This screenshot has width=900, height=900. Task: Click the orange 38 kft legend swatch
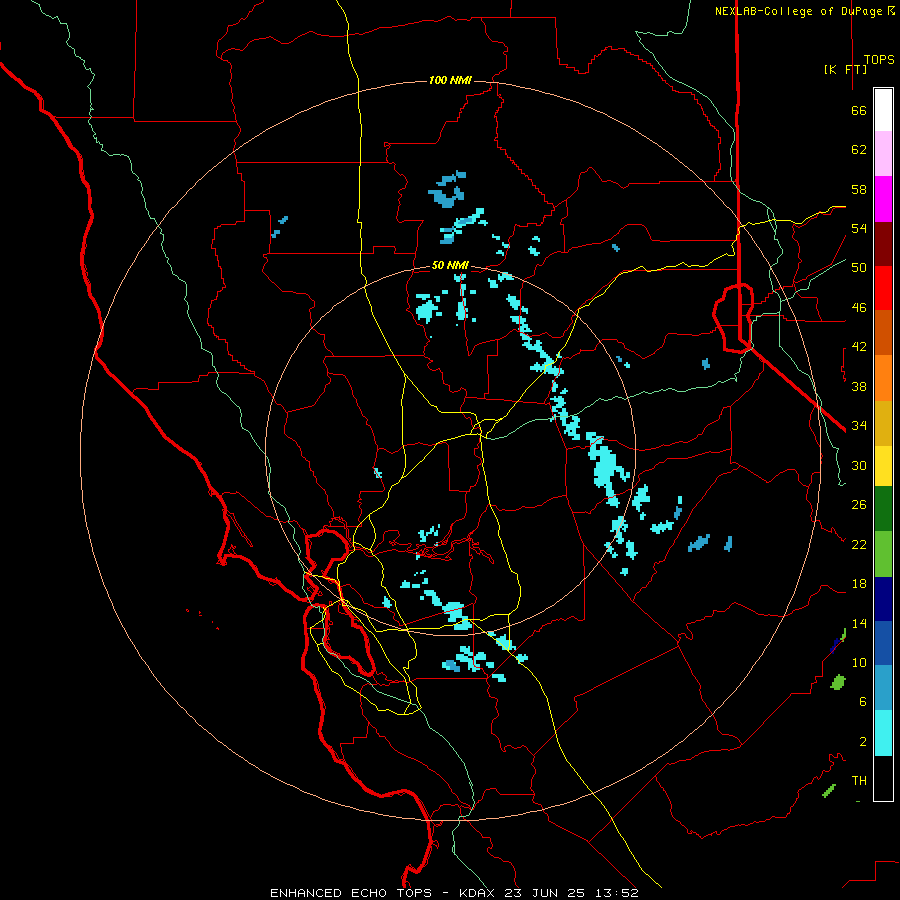pos(883,378)
